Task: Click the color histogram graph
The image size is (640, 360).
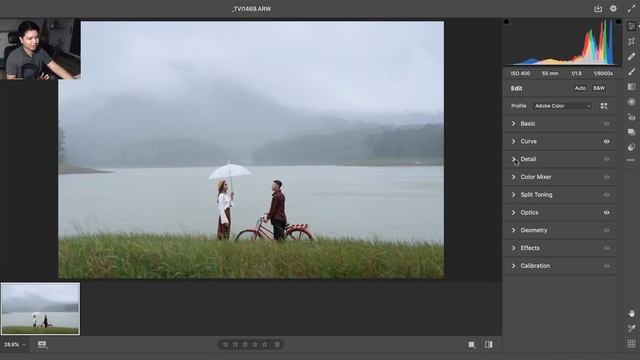Action: click(562, 42)
